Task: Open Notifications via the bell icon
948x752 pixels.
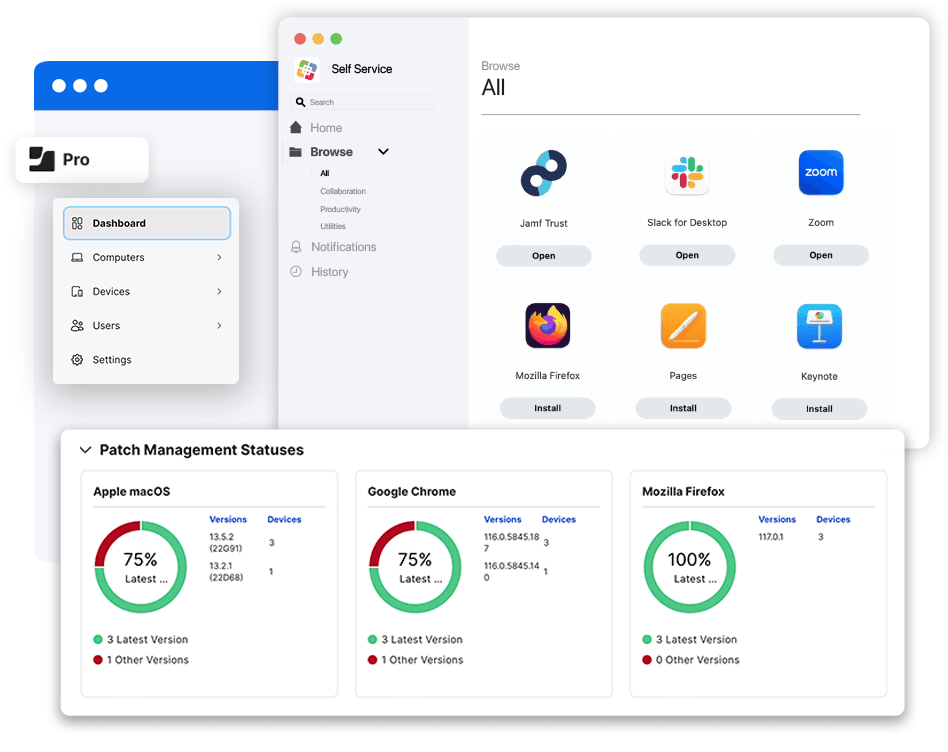Action: [296, 246]
